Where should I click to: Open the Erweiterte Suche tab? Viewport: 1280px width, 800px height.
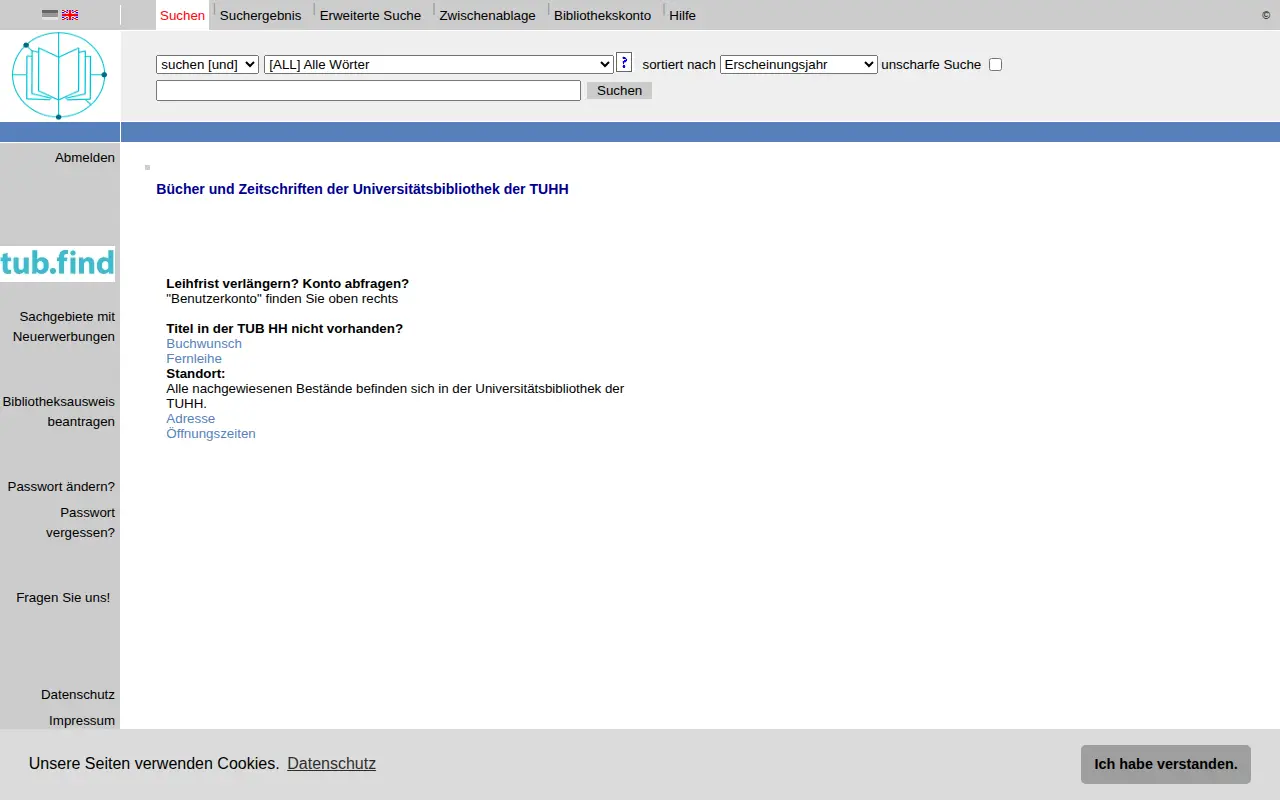pyautogui.click(x=370, y=15)
